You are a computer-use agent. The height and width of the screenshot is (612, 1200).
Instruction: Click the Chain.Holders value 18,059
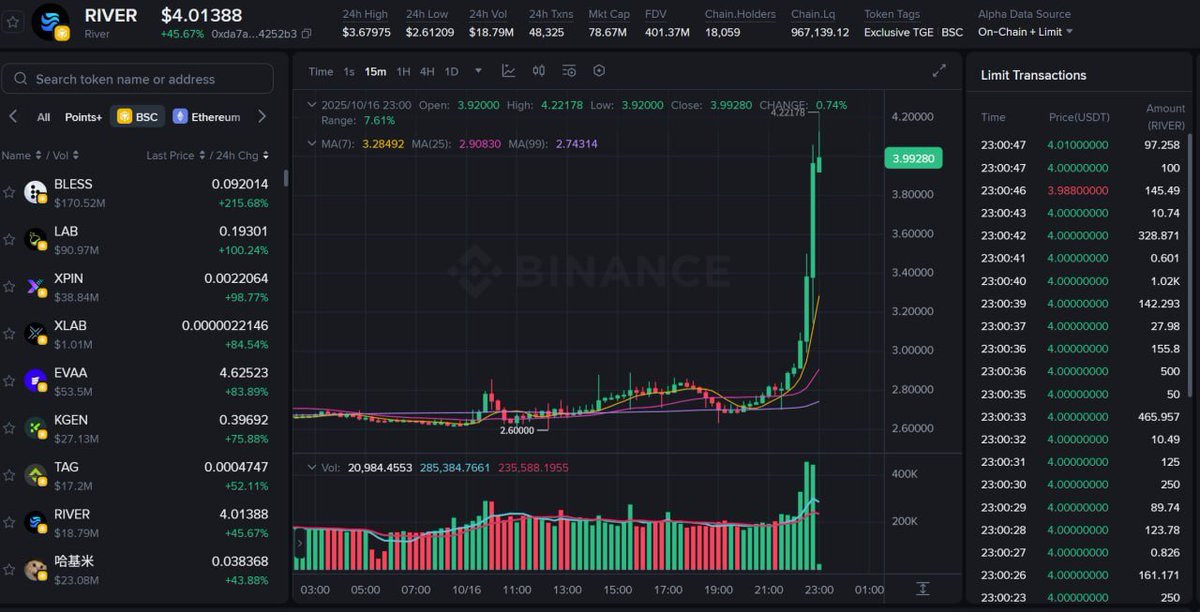722,32
